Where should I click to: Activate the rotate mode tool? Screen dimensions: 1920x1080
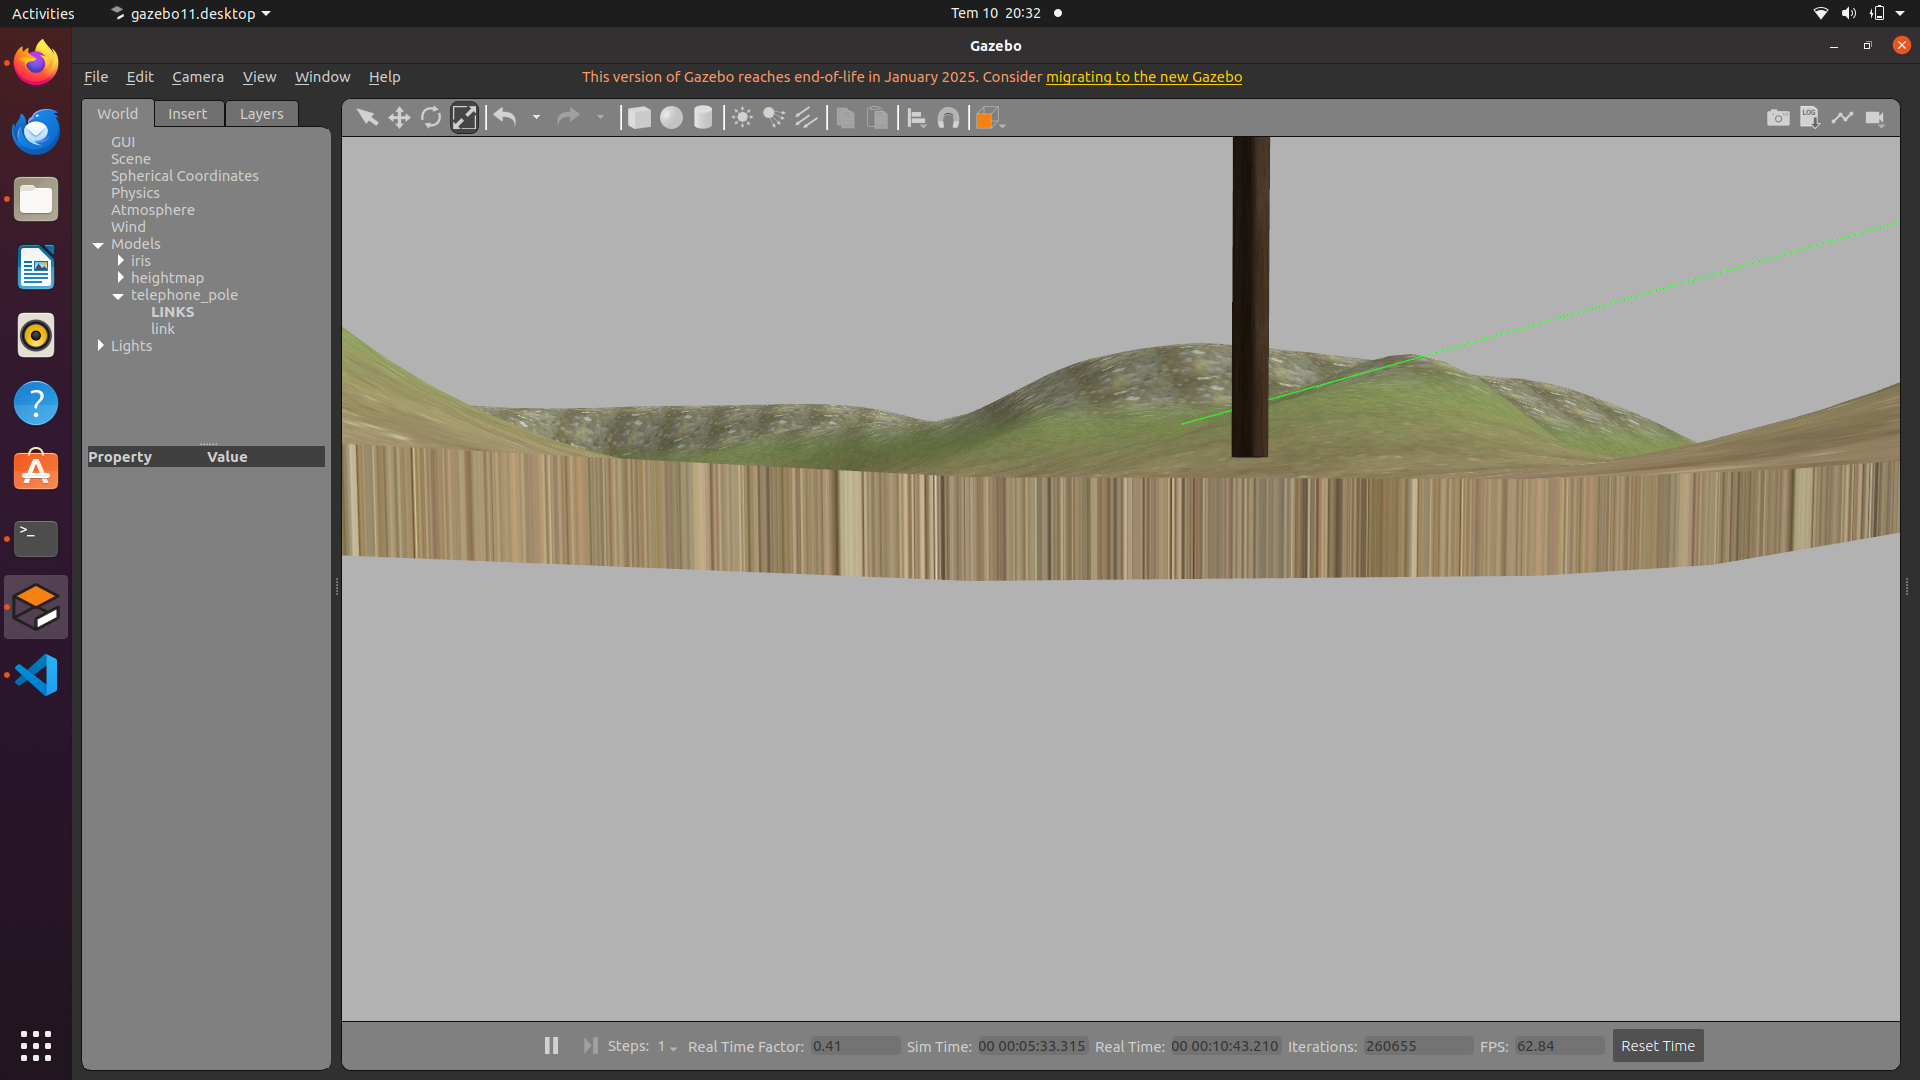(431, 118)
